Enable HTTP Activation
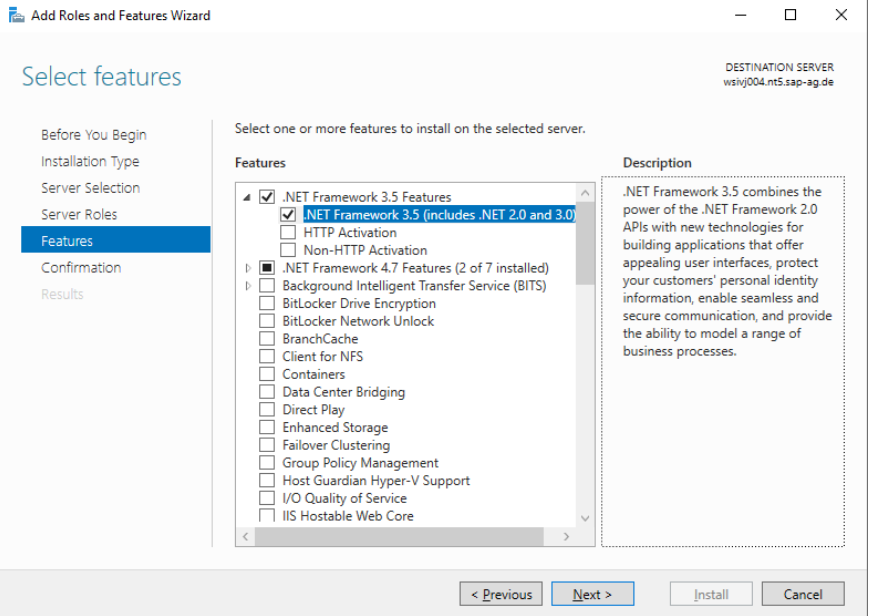Image resolution: width=869 pixels, height=616 pixels. [x=287, y=232]
